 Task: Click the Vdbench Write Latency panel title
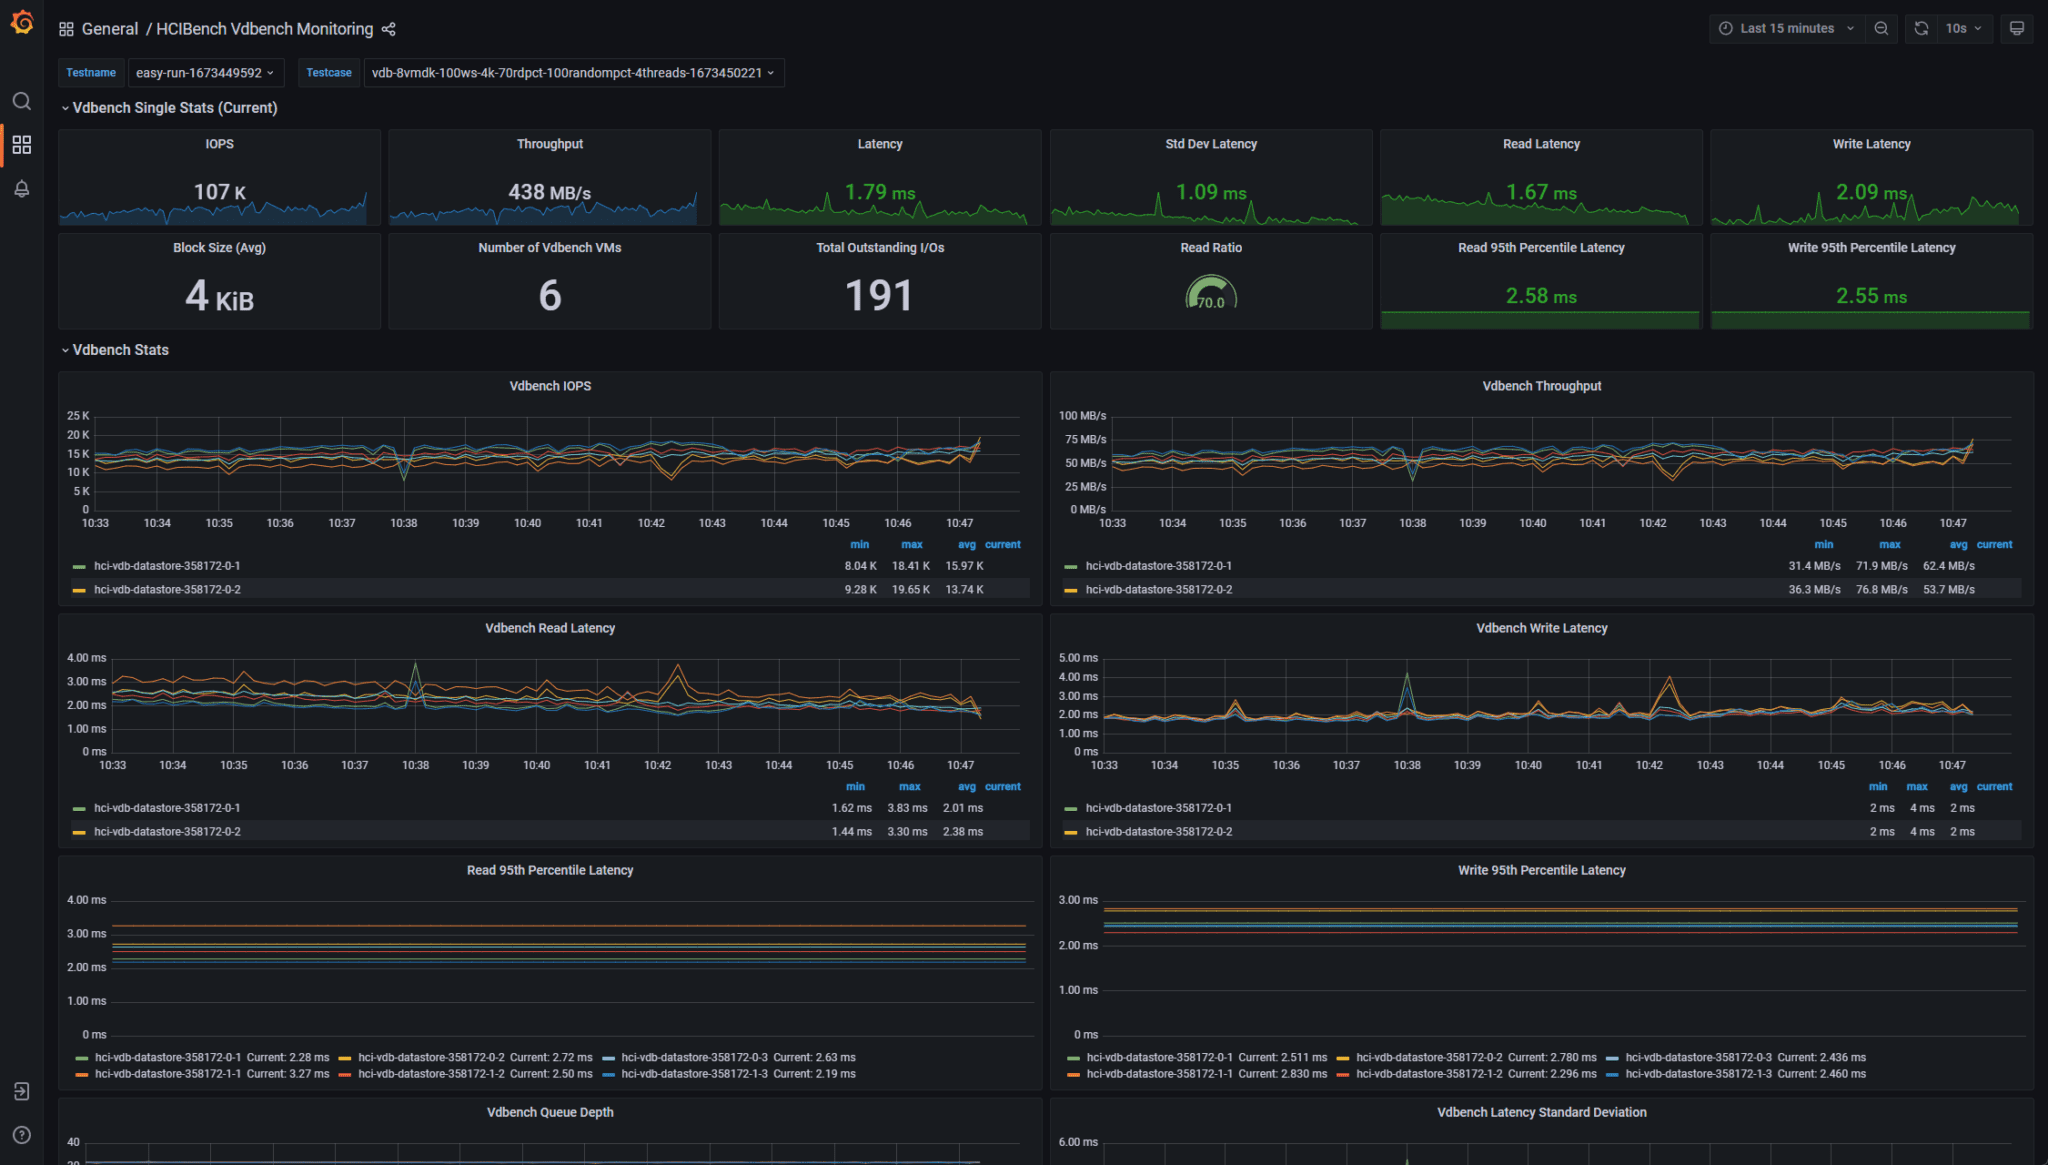1541,628
